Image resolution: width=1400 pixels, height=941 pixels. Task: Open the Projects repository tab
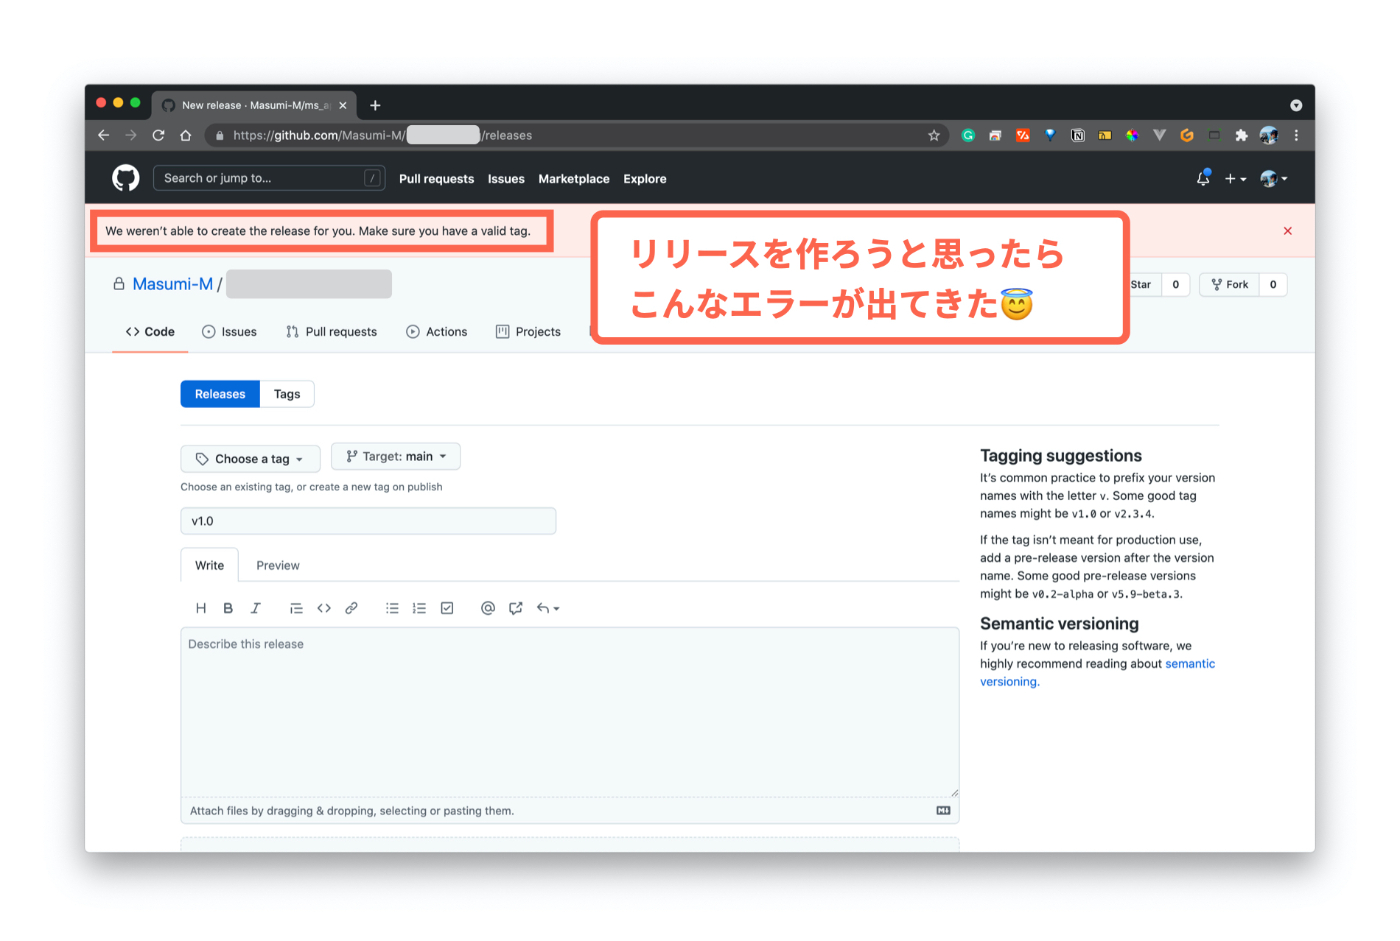pyautogui.click(x=528, y=332)
